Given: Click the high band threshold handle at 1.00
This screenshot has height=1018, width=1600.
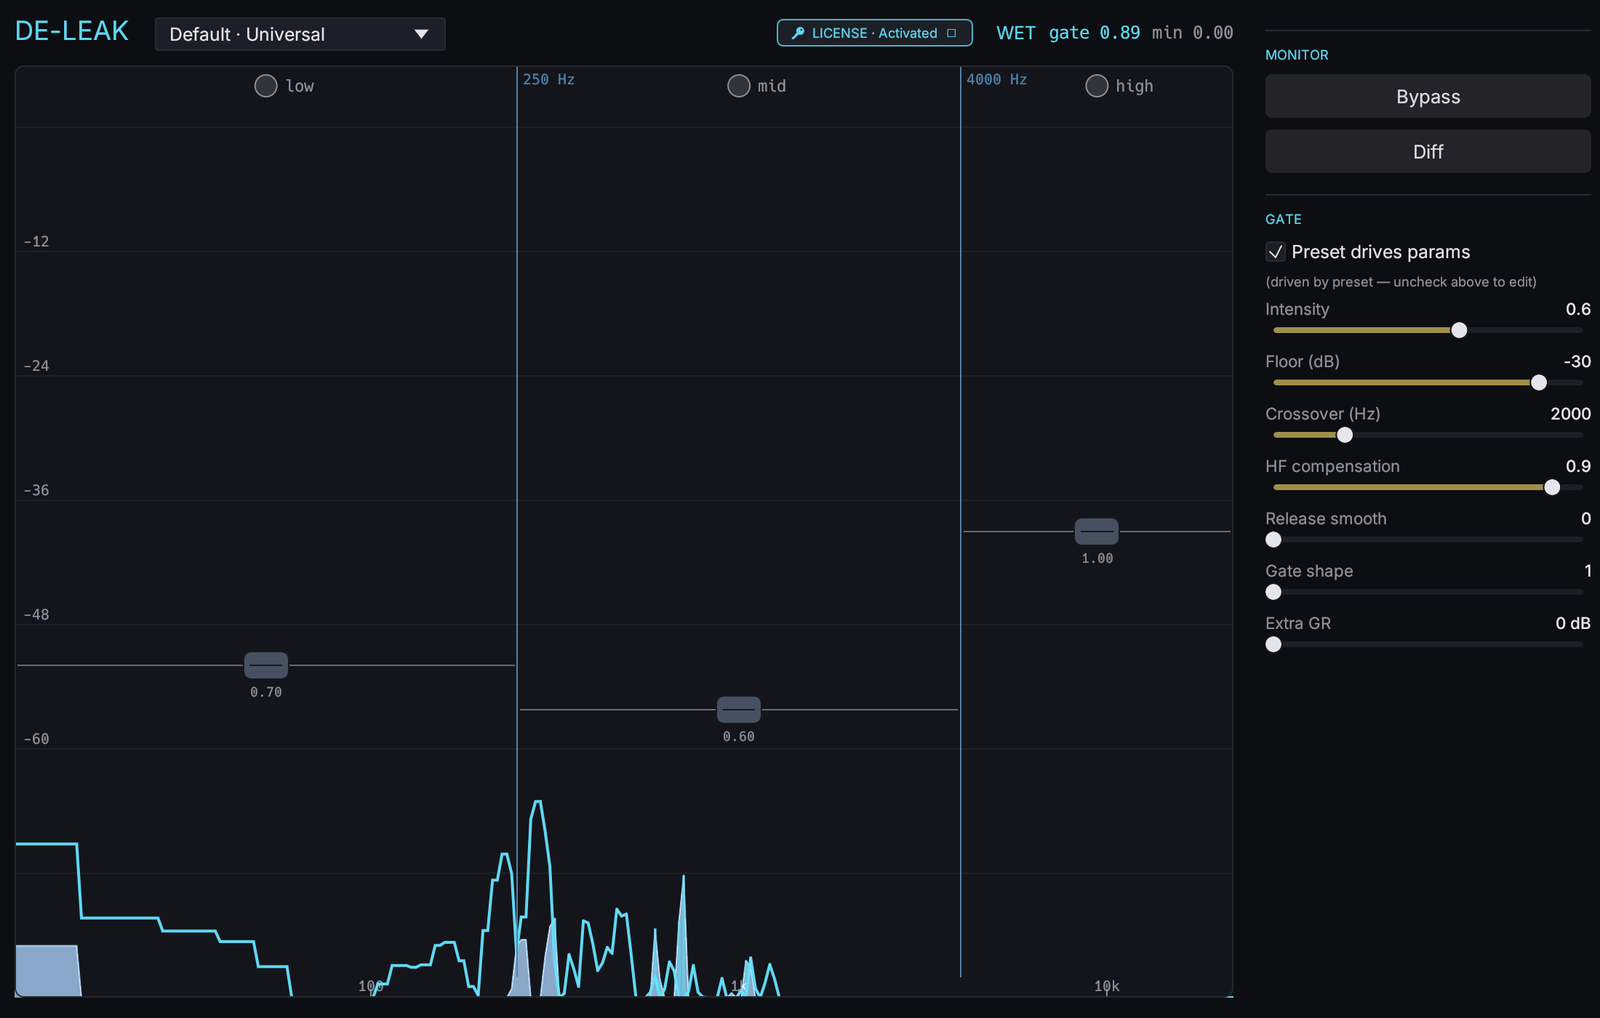Looking at the screenshot, I should [1097, 531].
